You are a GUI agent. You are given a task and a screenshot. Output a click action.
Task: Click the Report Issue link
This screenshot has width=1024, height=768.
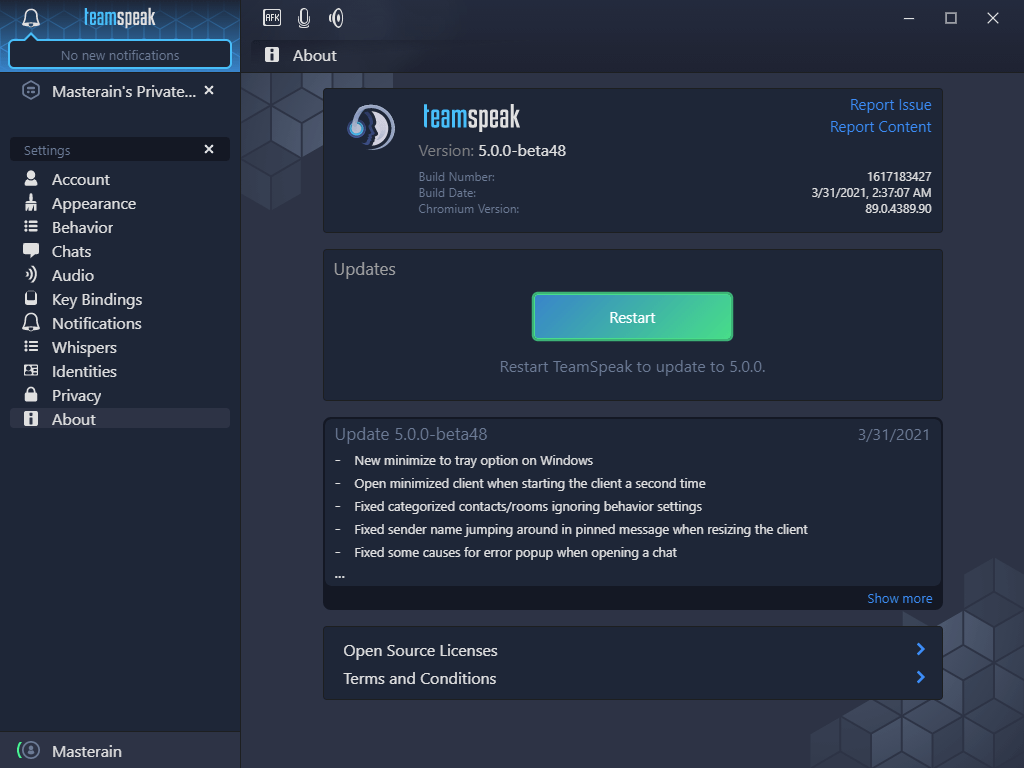890,105
